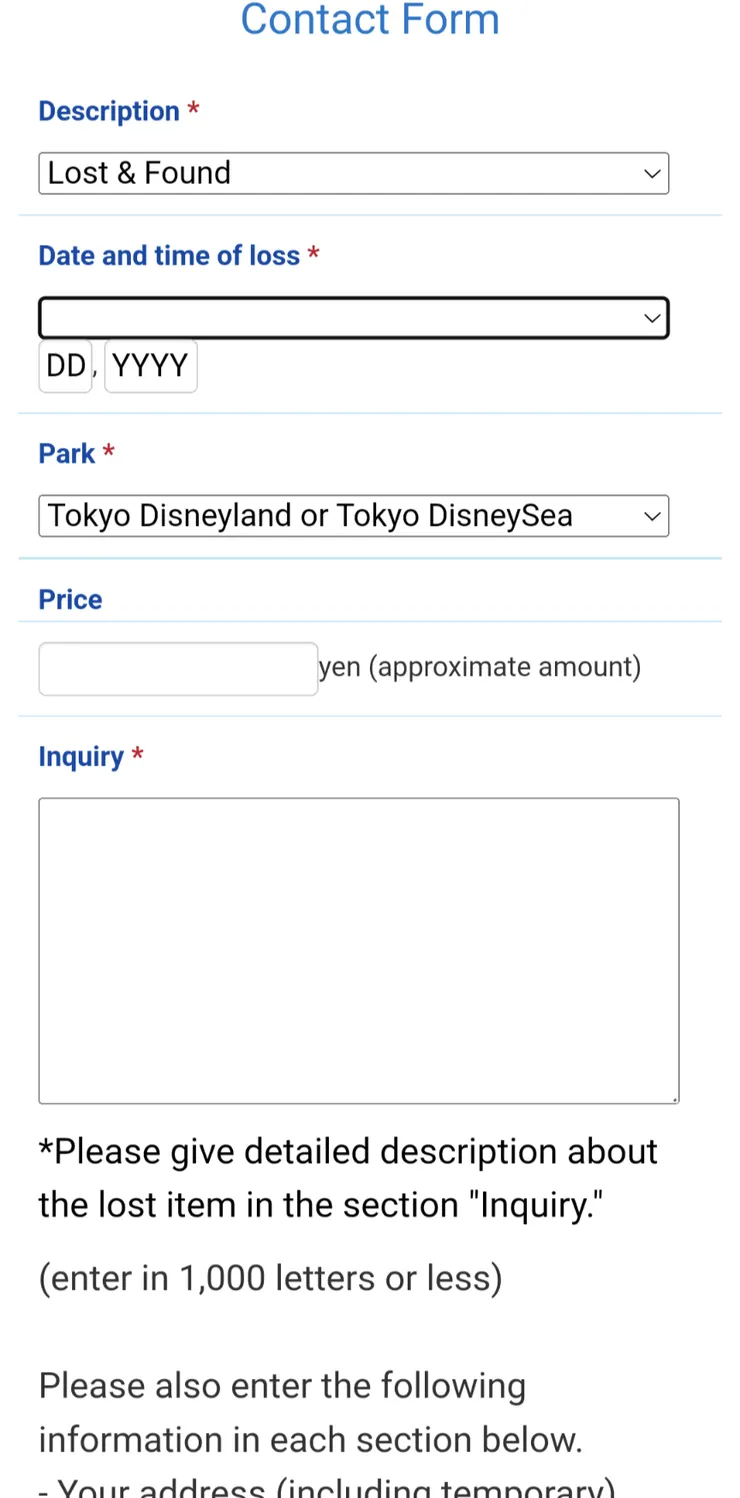Viewport: 740px width, 1498px height.
Task: Expand the Park dropdown with Tokyo Disneyland
Action: (340, 516)
